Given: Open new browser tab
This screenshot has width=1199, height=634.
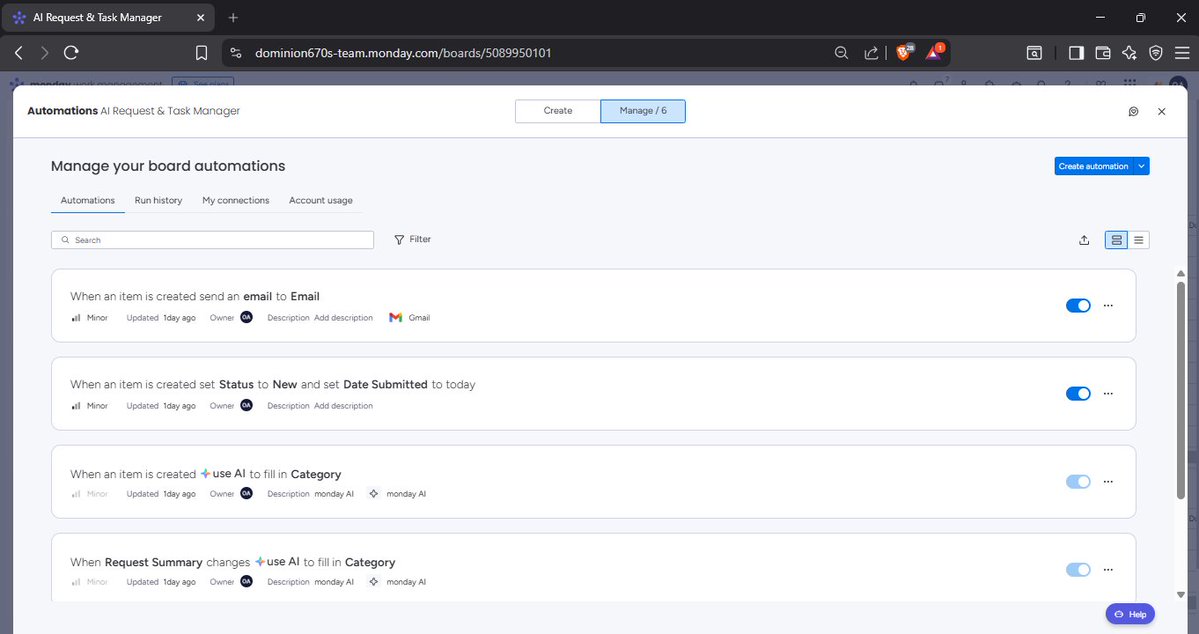Looking at the screenshot, I should 233,17.
